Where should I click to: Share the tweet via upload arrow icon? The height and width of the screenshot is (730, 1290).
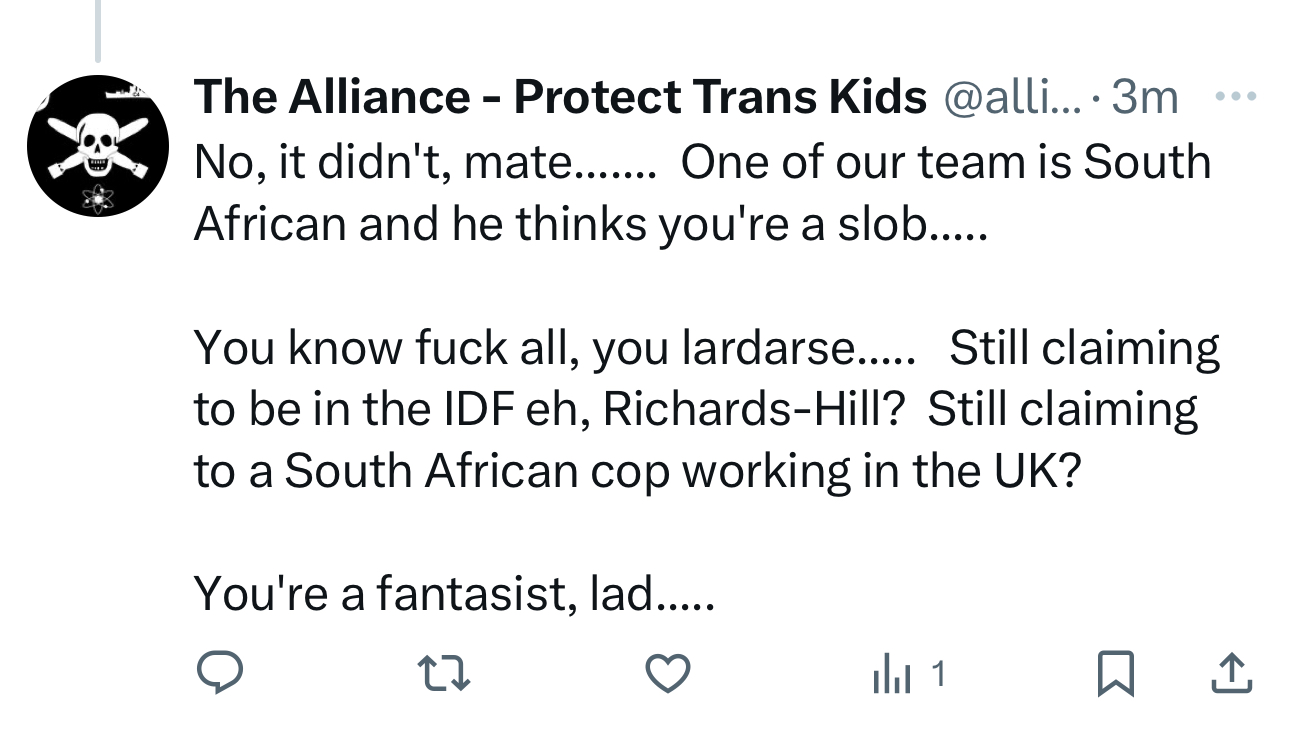click(1230, 675)
